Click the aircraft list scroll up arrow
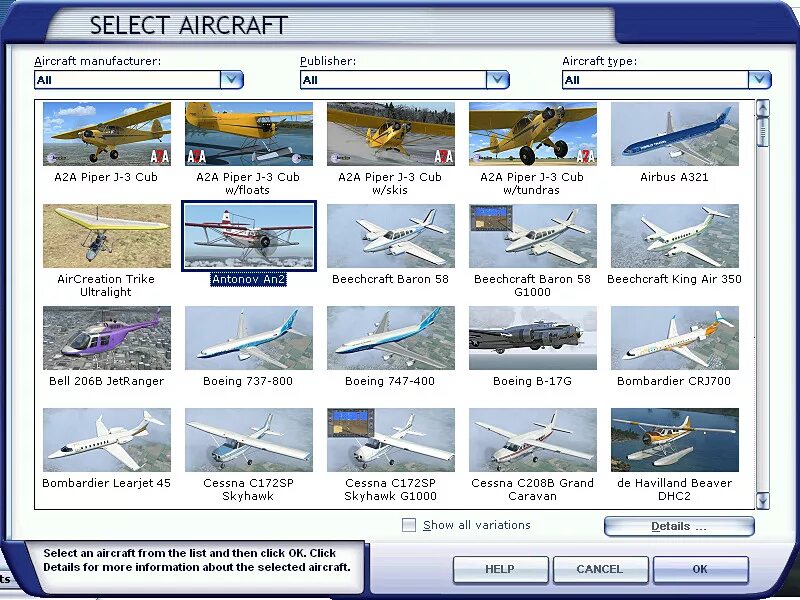800x600 pixels. click(x=763, y=108)
